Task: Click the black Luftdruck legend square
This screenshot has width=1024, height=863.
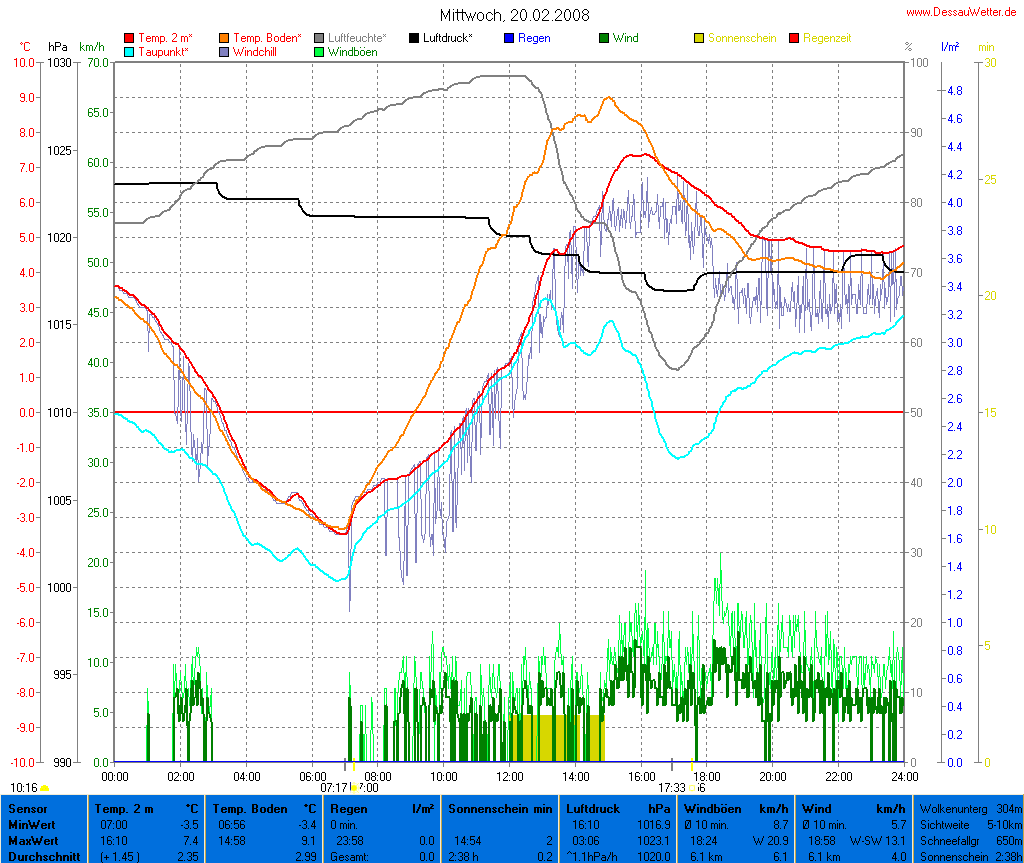Action: pyautogui.click(x=414, y=38)
